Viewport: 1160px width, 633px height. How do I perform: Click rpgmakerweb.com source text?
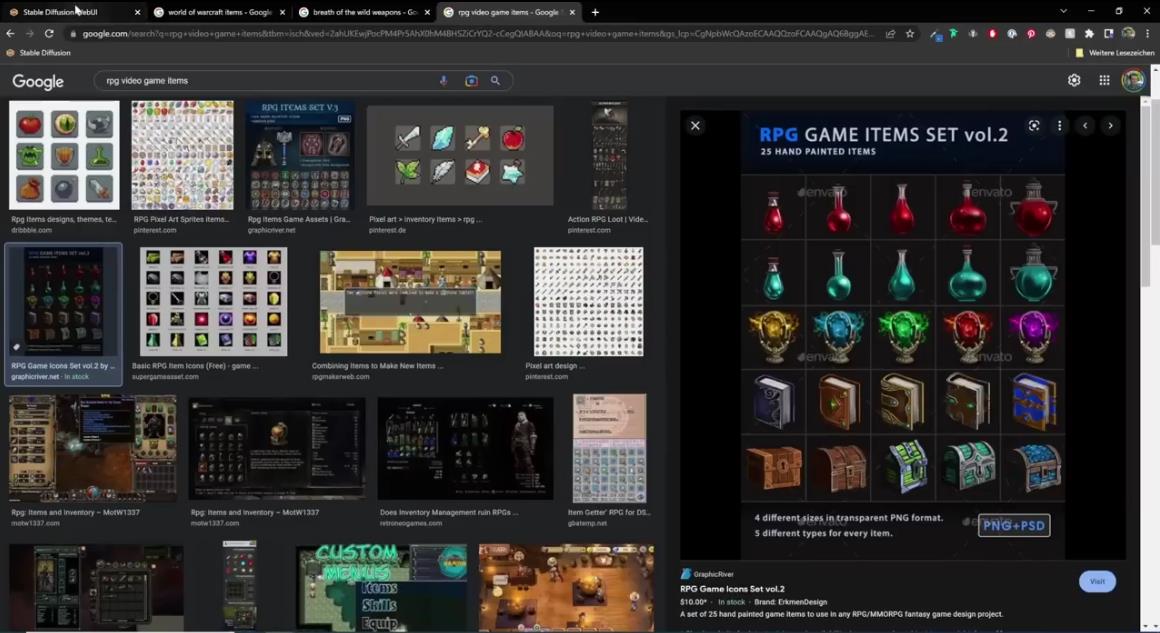(x=340, y=376)
